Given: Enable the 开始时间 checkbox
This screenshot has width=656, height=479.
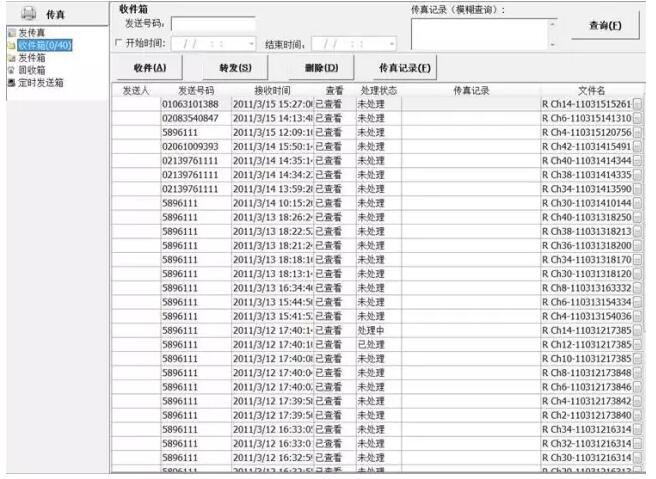Looking at the screenshot, I should pyautogui.click(x=118, y=44).
